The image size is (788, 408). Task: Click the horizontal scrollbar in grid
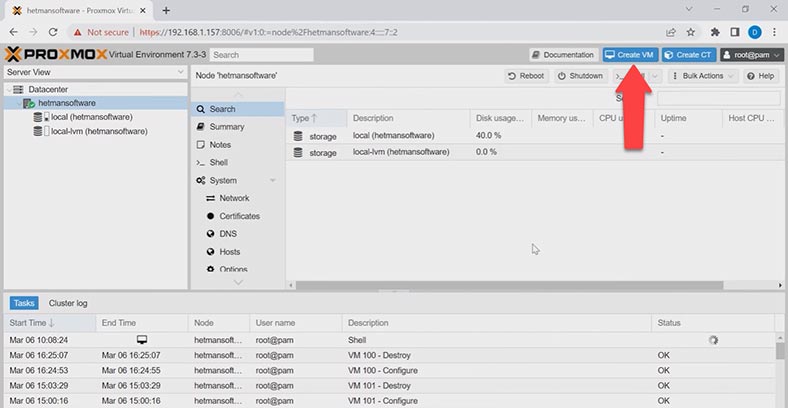coord(509,285)
